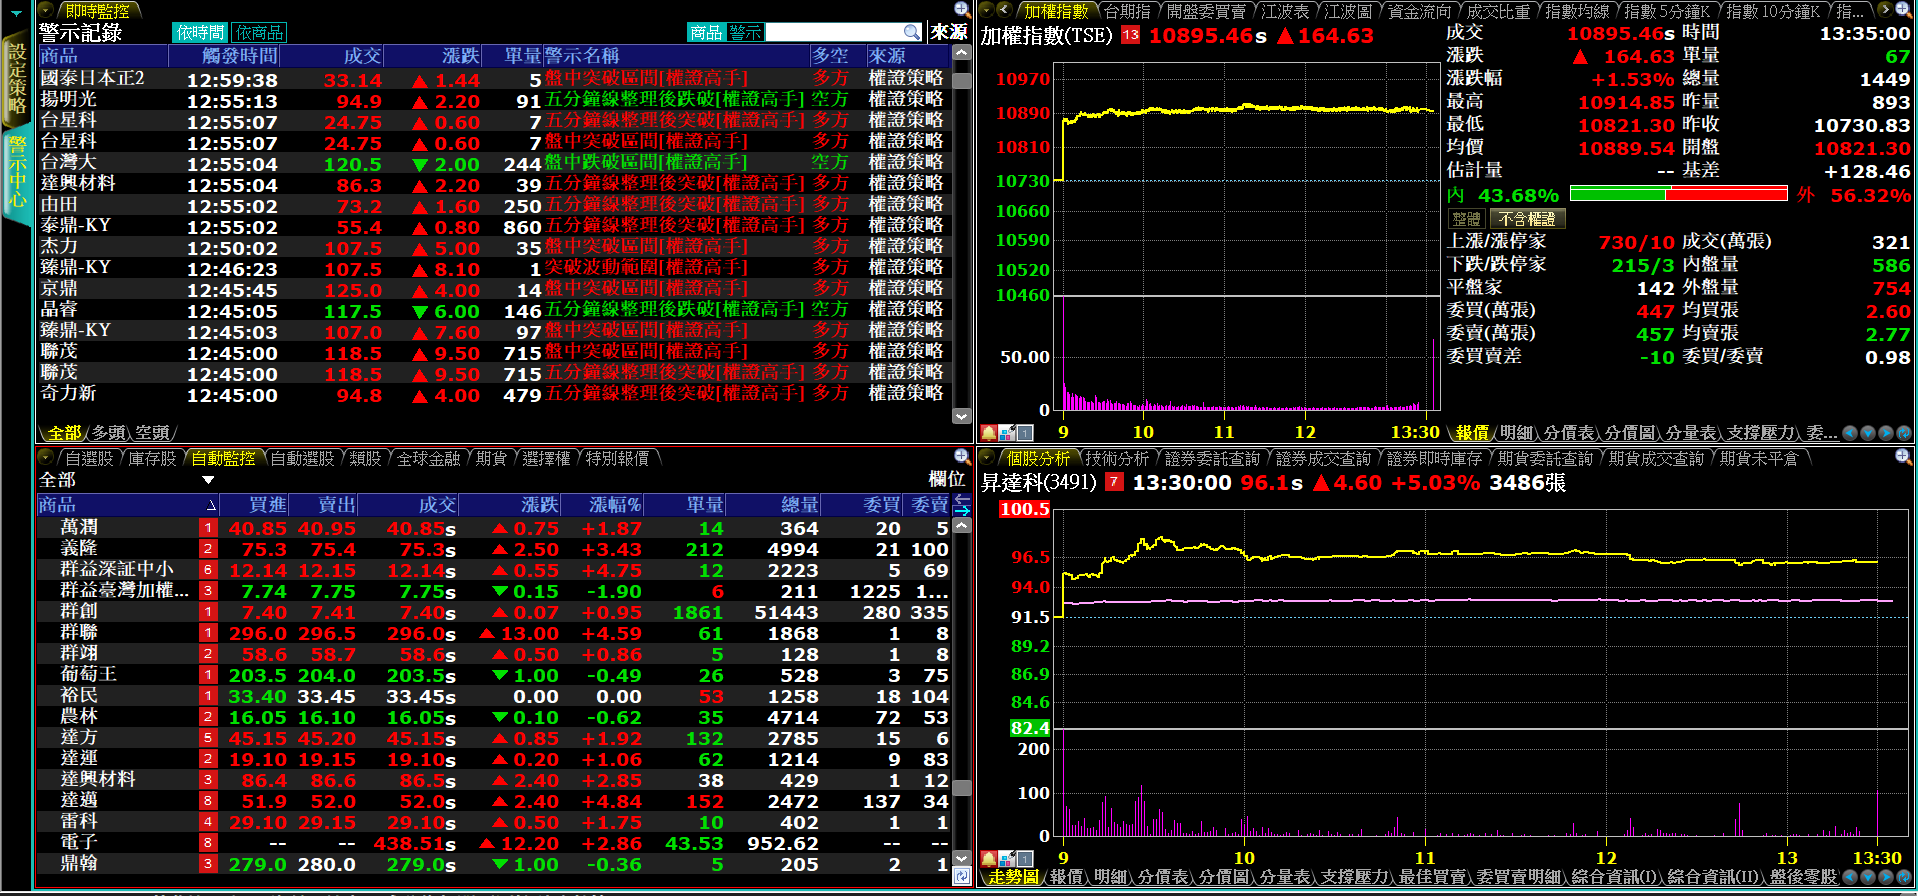The width and height of the screenshot is (1918, 896).
Task: Click the alert bell icon under index chart
Action: [988, 432]
